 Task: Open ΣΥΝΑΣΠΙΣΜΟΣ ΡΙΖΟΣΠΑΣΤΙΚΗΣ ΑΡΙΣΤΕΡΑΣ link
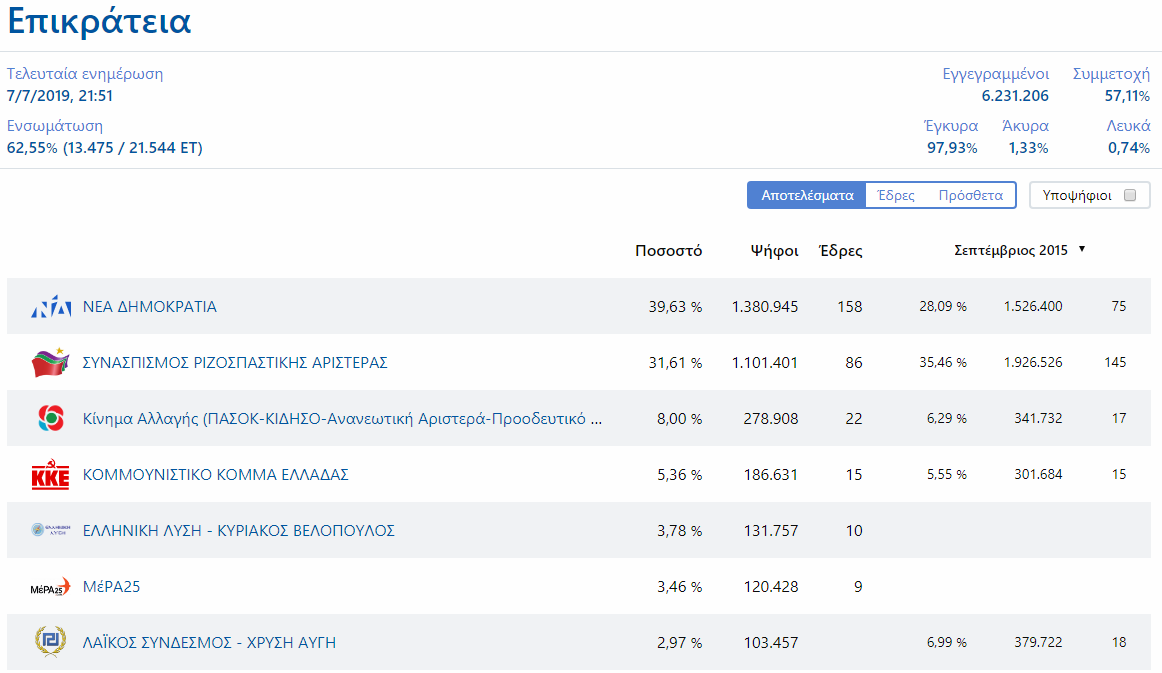point(235,362)
